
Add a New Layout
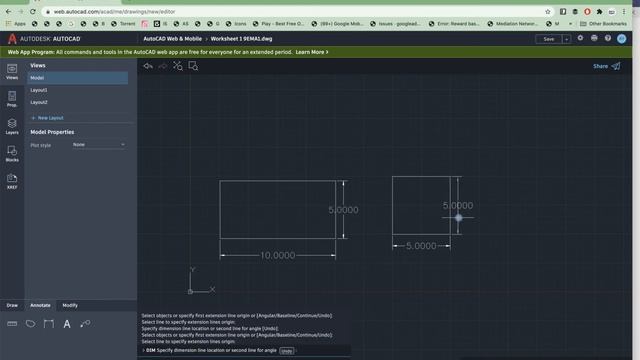[47, 118]
